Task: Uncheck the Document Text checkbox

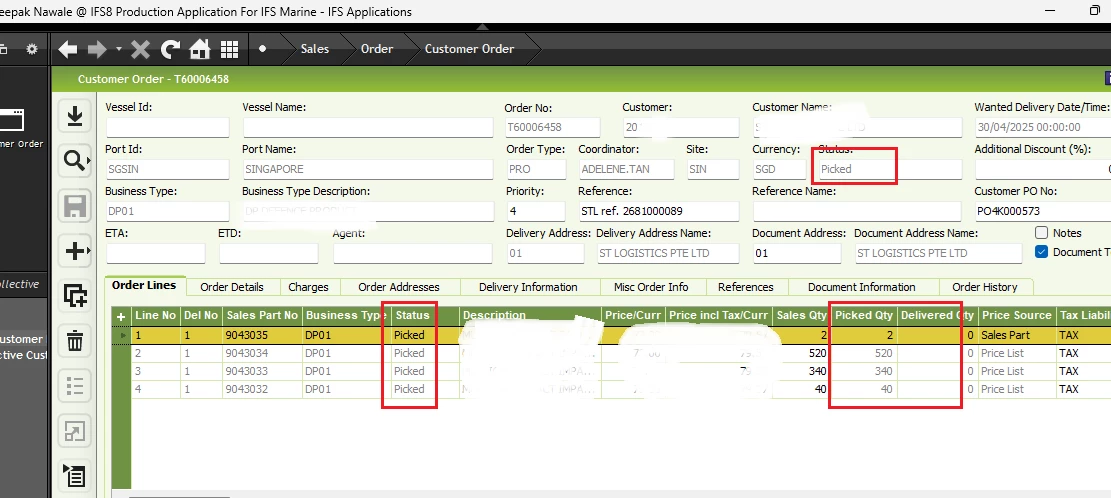Action: pyautogui.click(x=1042, y=252)
